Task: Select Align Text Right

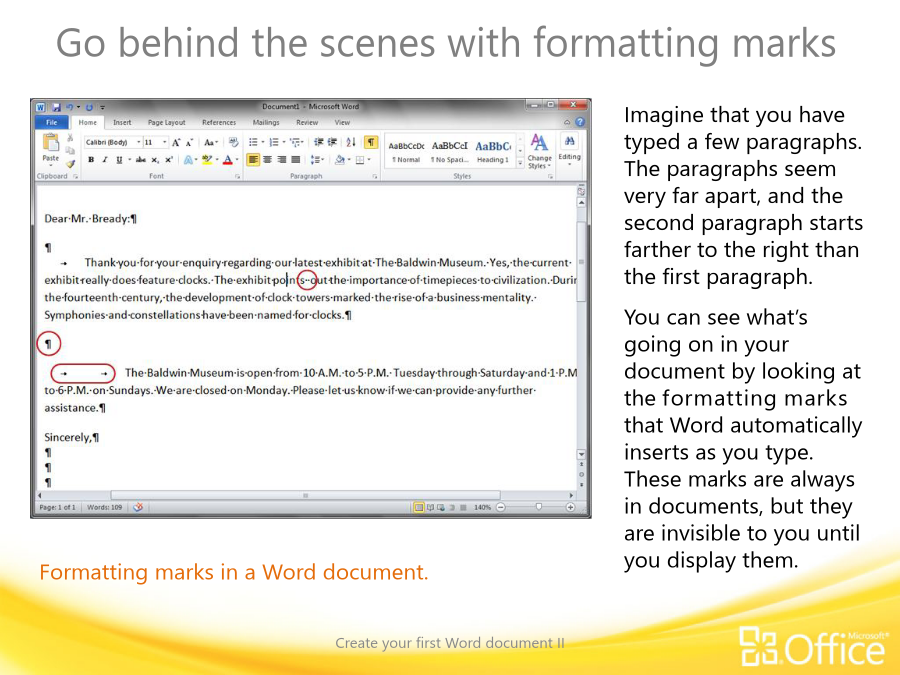Action: pyautogui.click(x=281, y=160)
